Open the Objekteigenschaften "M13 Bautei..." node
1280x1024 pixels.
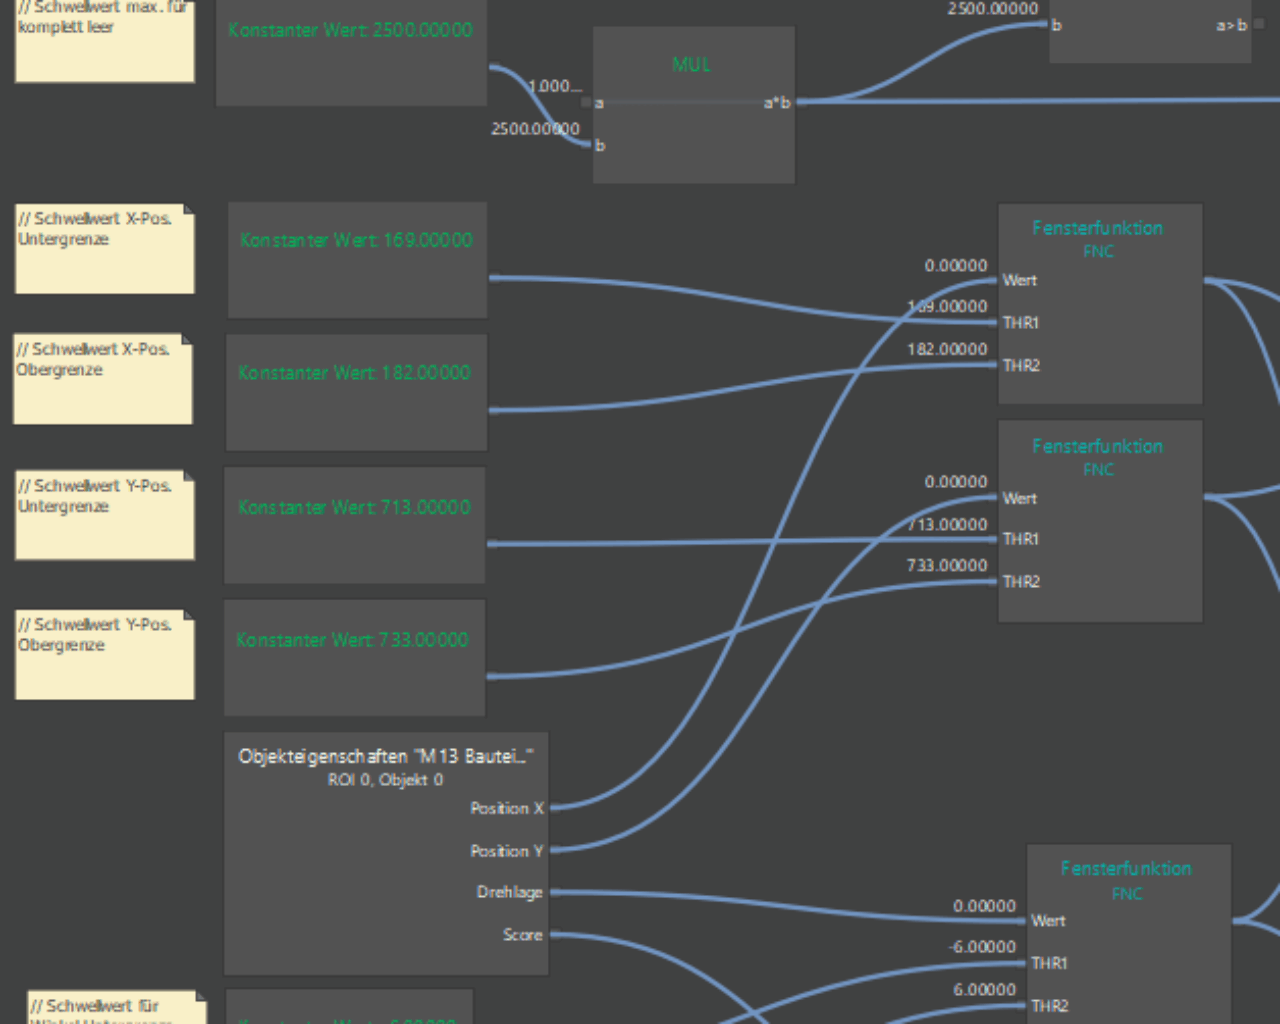click(386, 854)
